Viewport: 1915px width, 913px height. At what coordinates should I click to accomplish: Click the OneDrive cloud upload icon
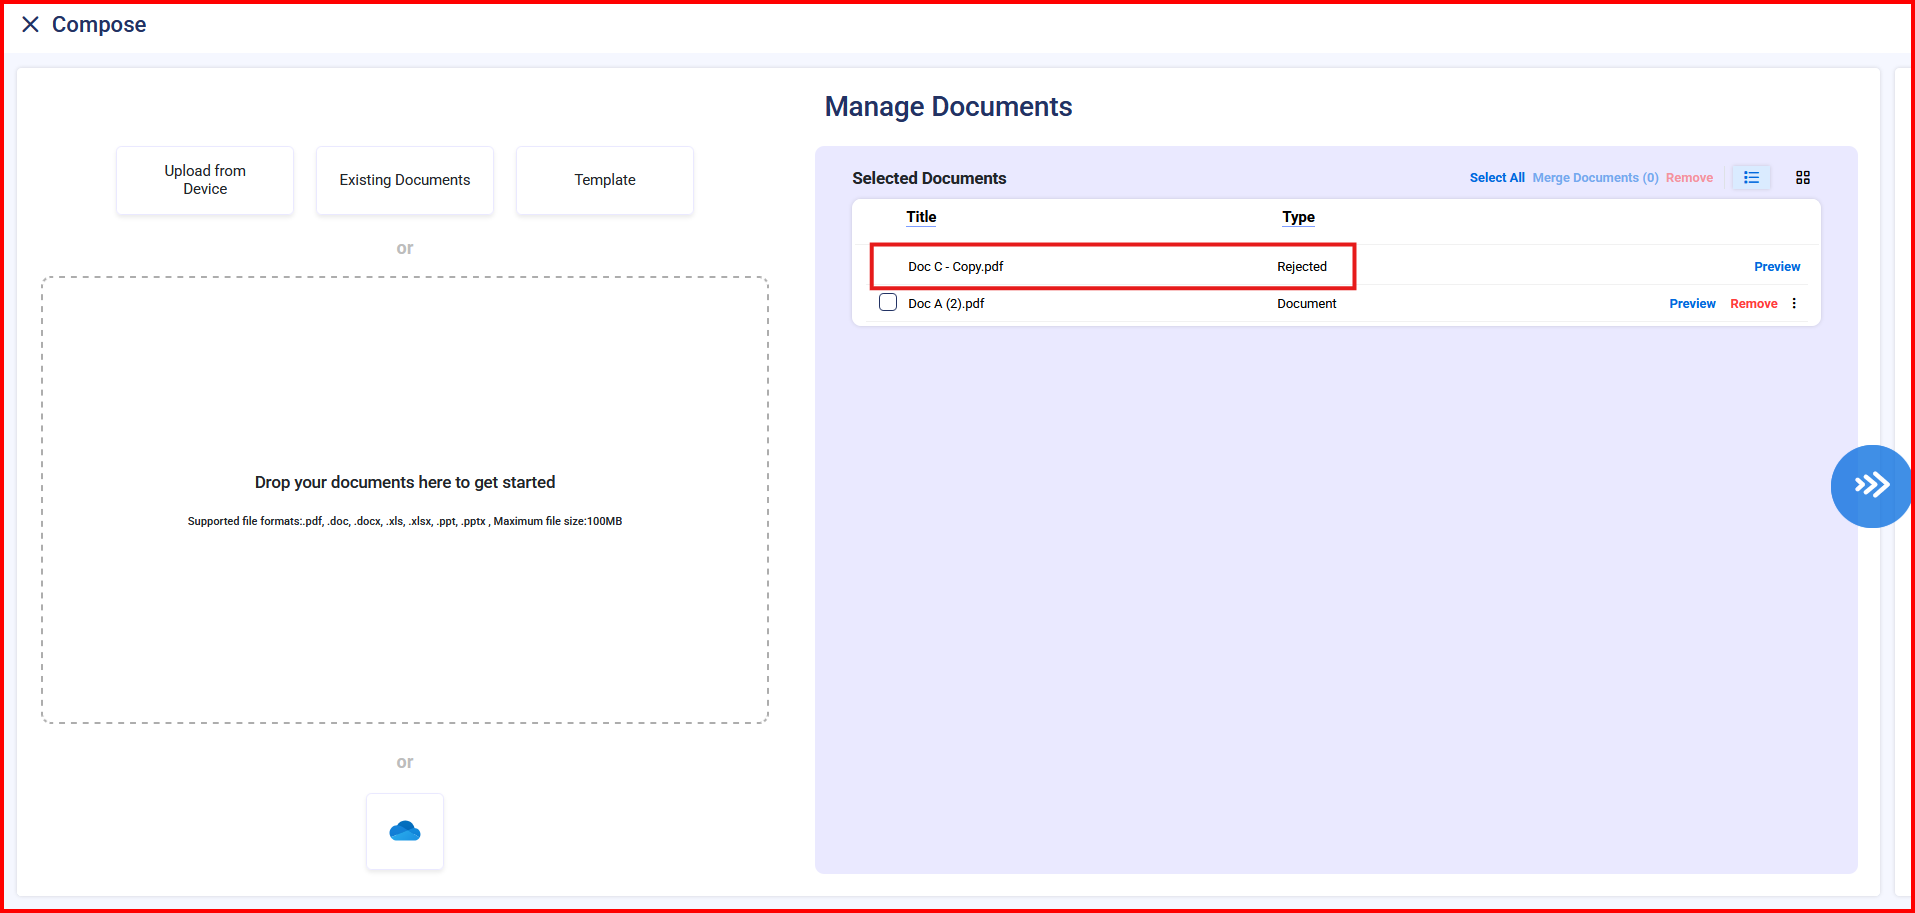[x=404, y=831]
